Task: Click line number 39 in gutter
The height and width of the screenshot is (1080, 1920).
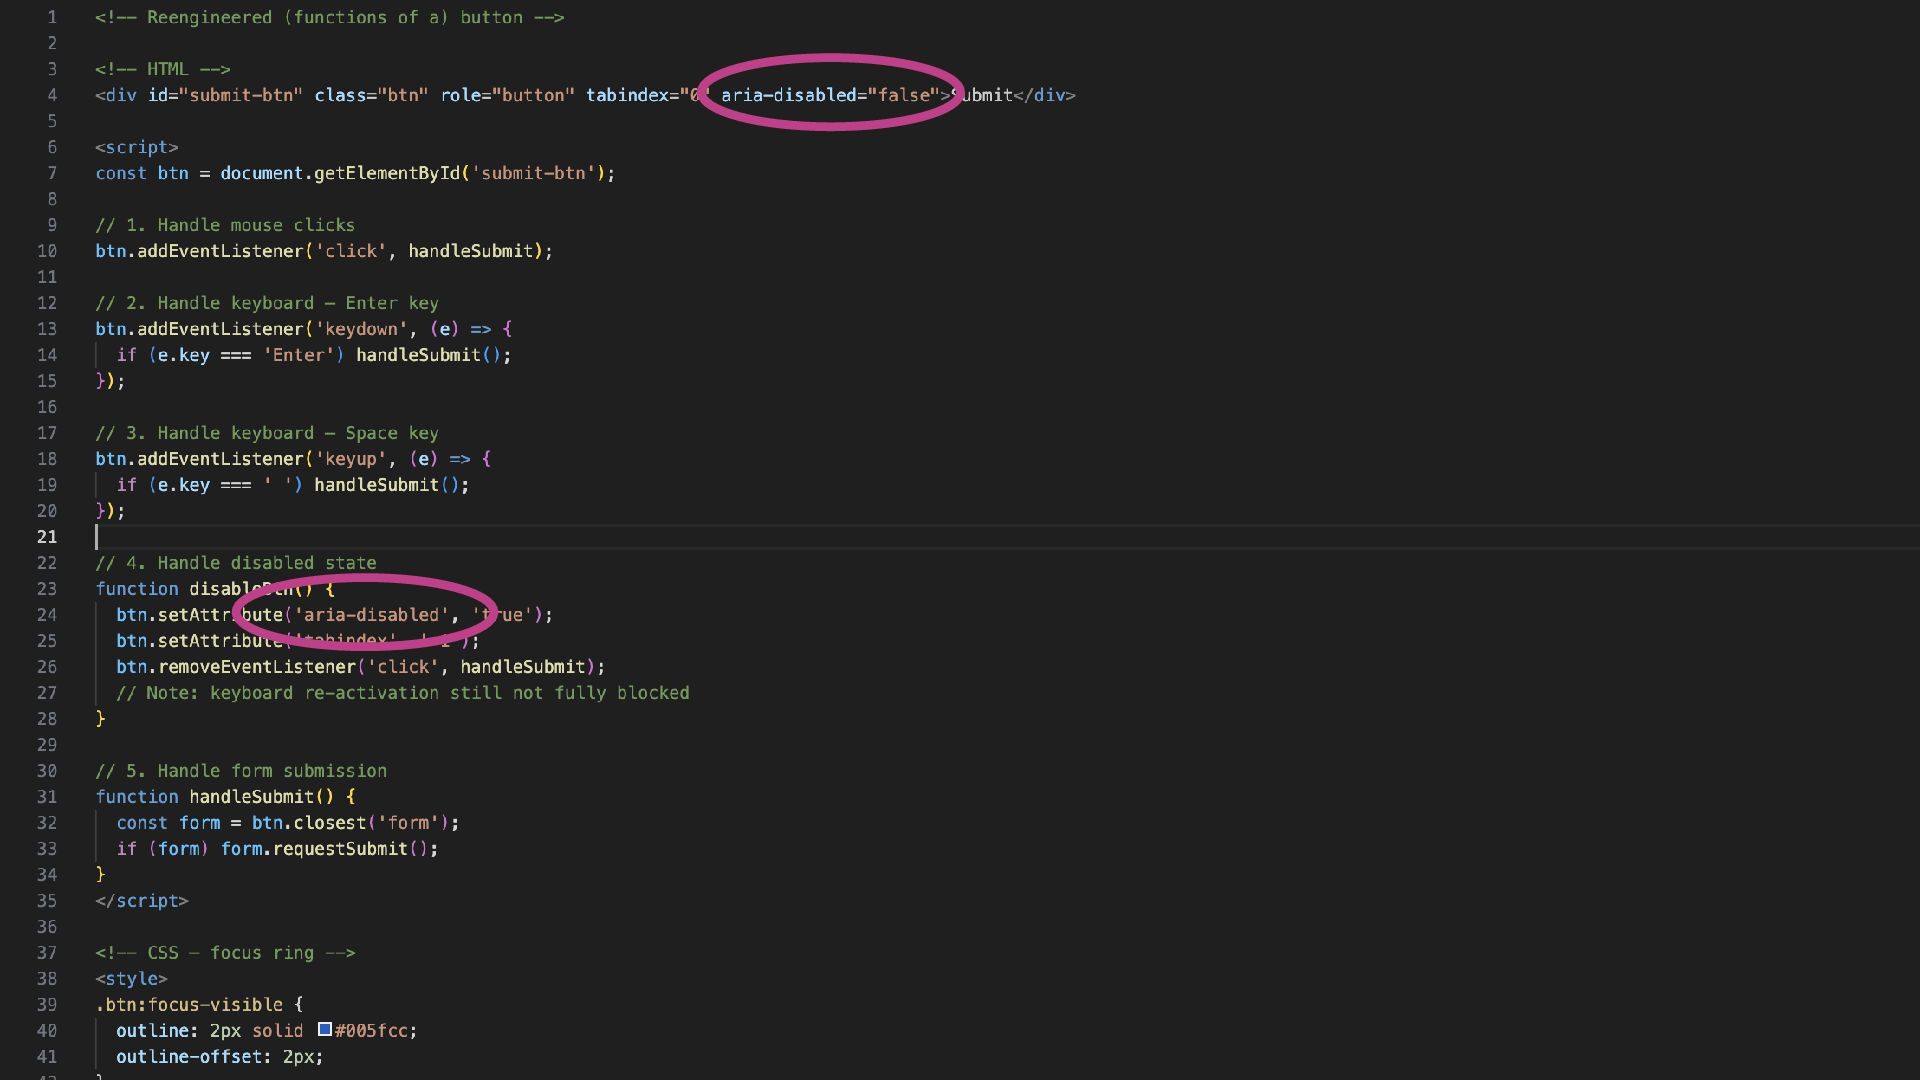Action: coord(47,1005)
